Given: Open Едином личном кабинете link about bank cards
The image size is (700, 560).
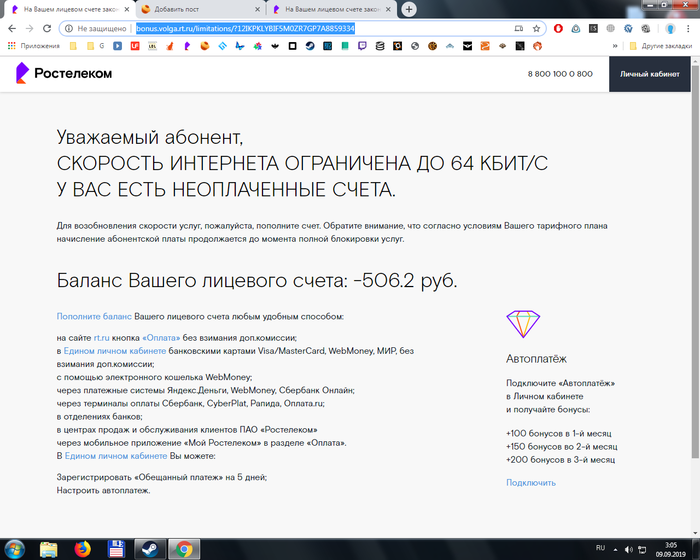Looking at the screenshot, I should point(115,351).
